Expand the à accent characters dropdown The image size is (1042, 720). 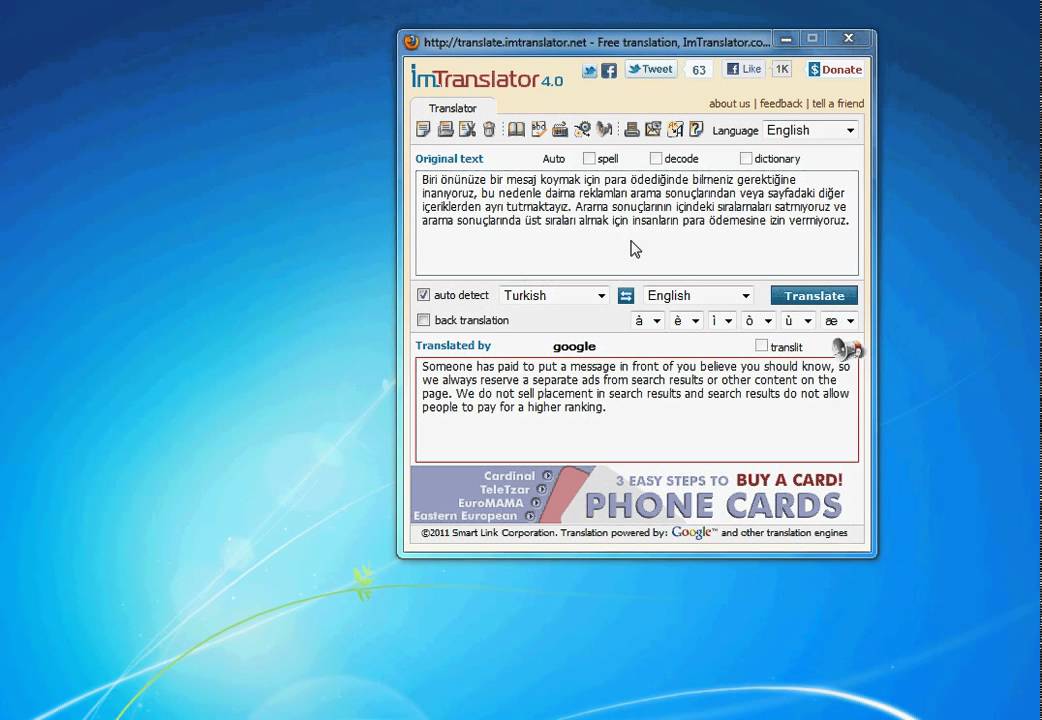(647, 321)
